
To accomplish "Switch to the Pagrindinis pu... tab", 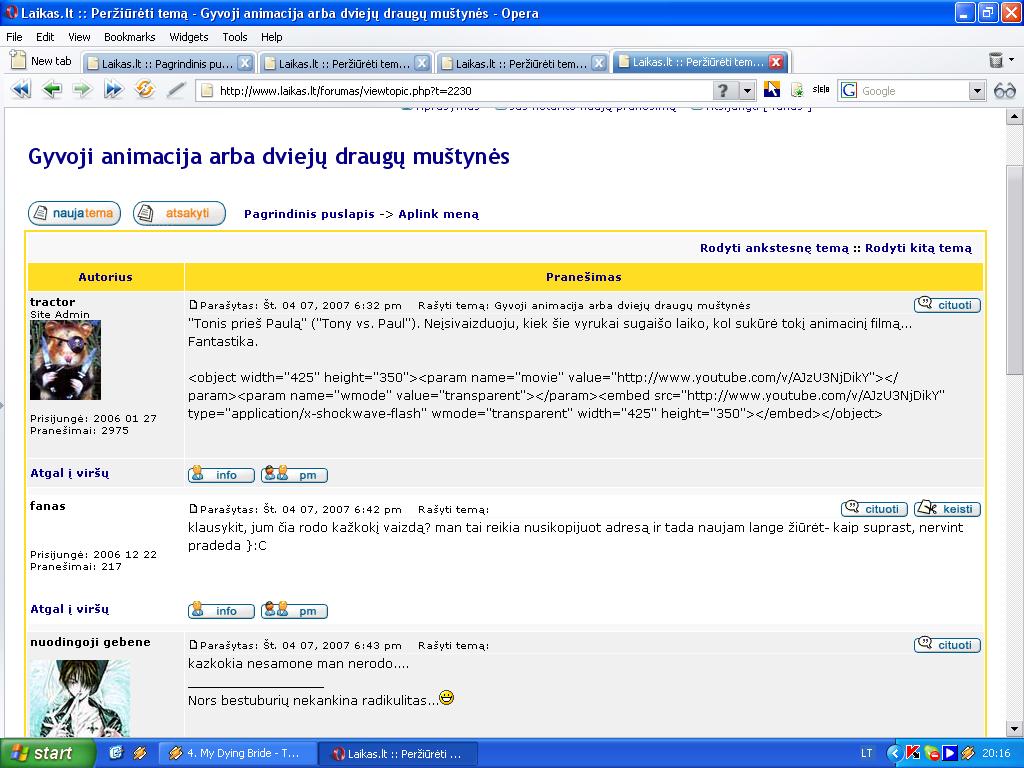I will point(168,63).
